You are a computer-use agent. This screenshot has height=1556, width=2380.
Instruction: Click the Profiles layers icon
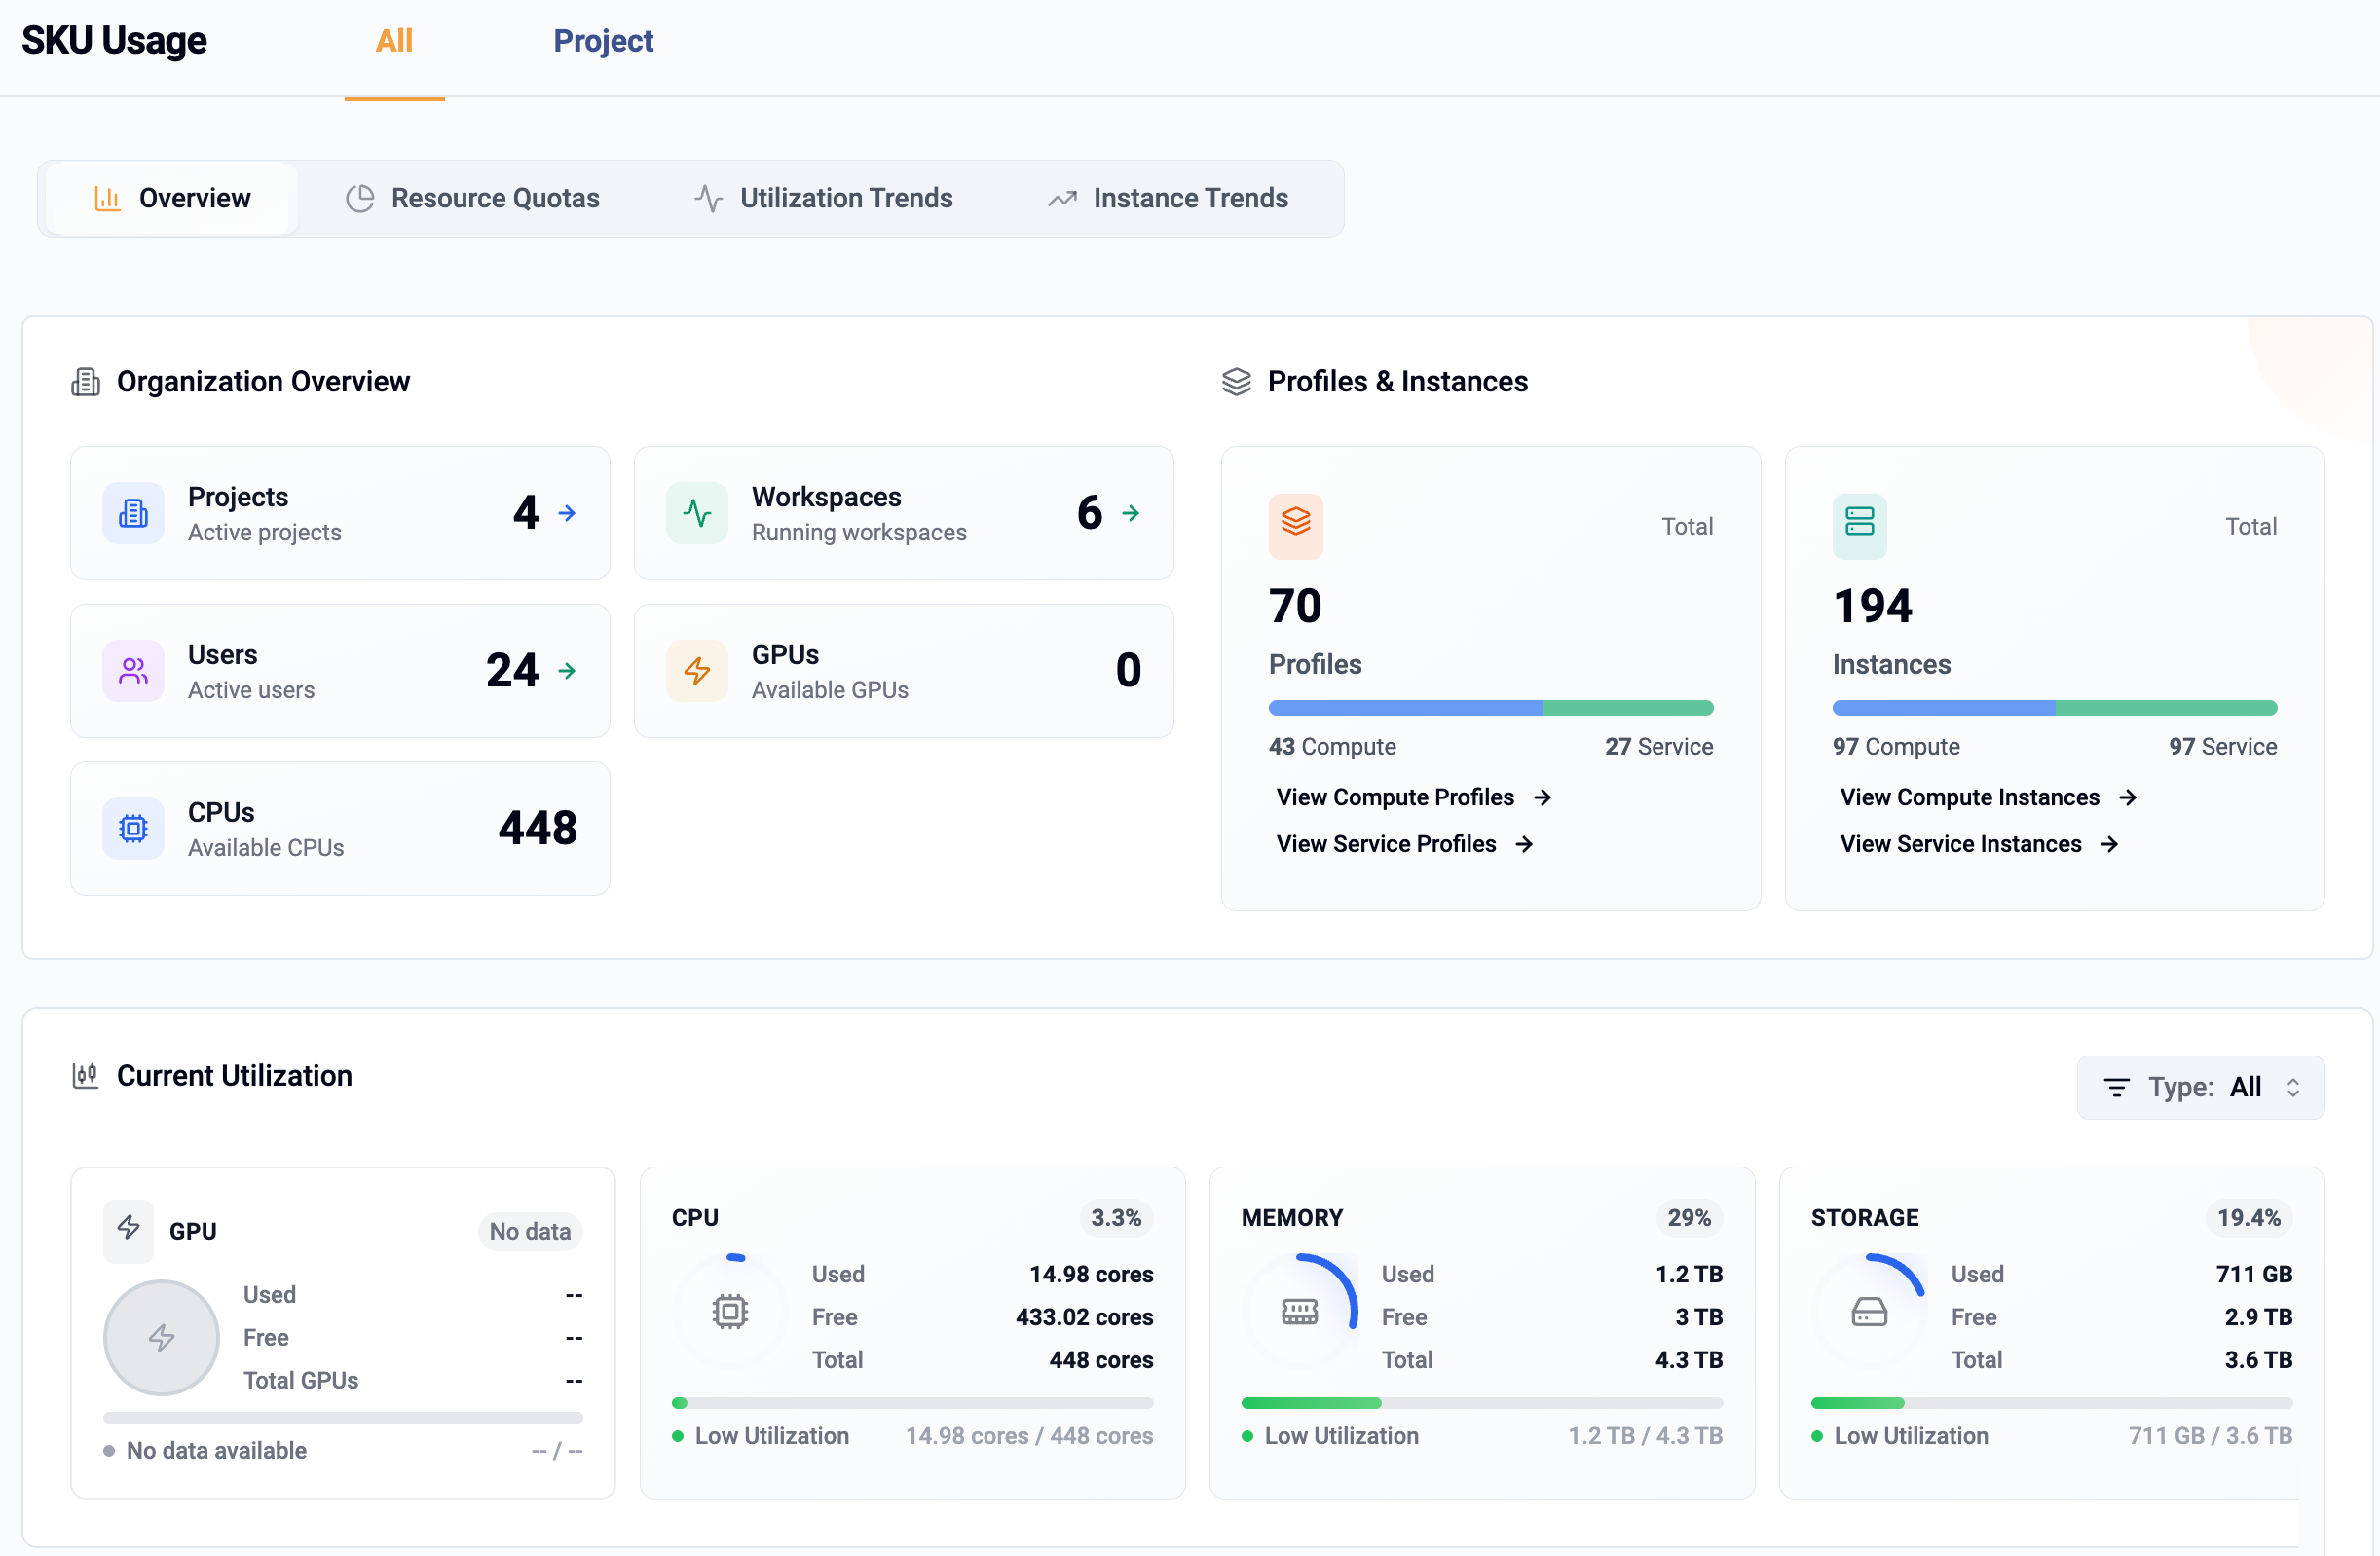(x=1296, y=525)
